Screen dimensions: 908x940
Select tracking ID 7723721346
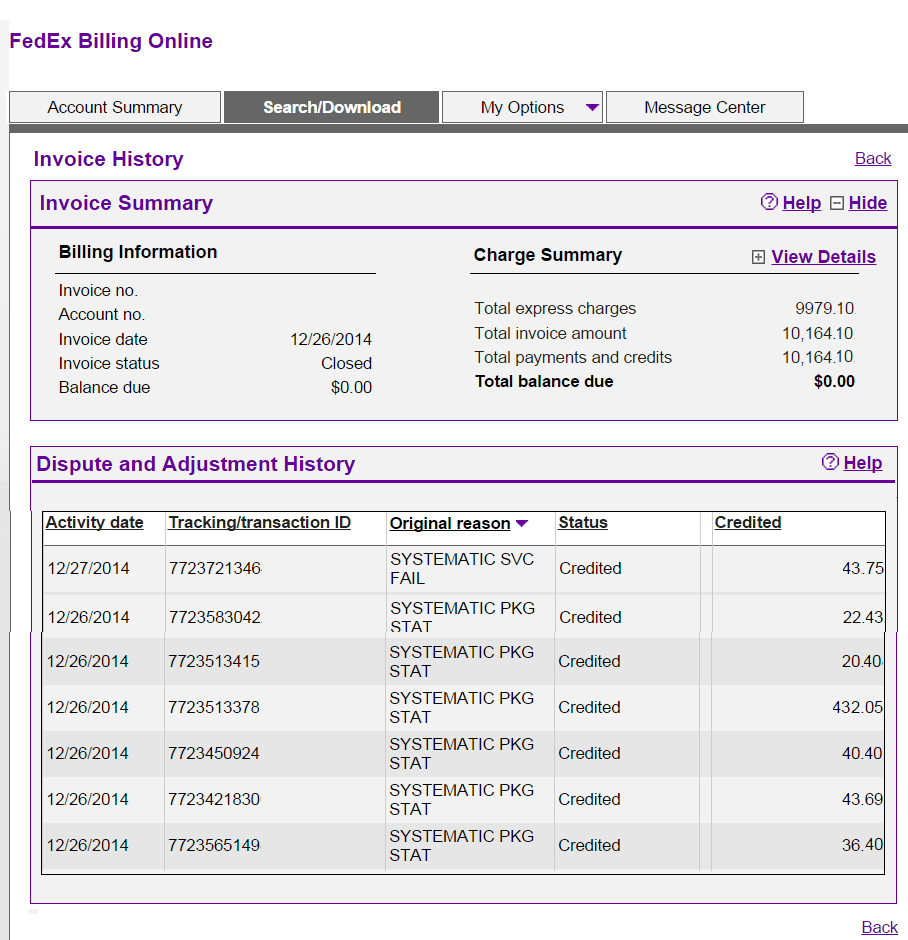(x=215, y=568)
